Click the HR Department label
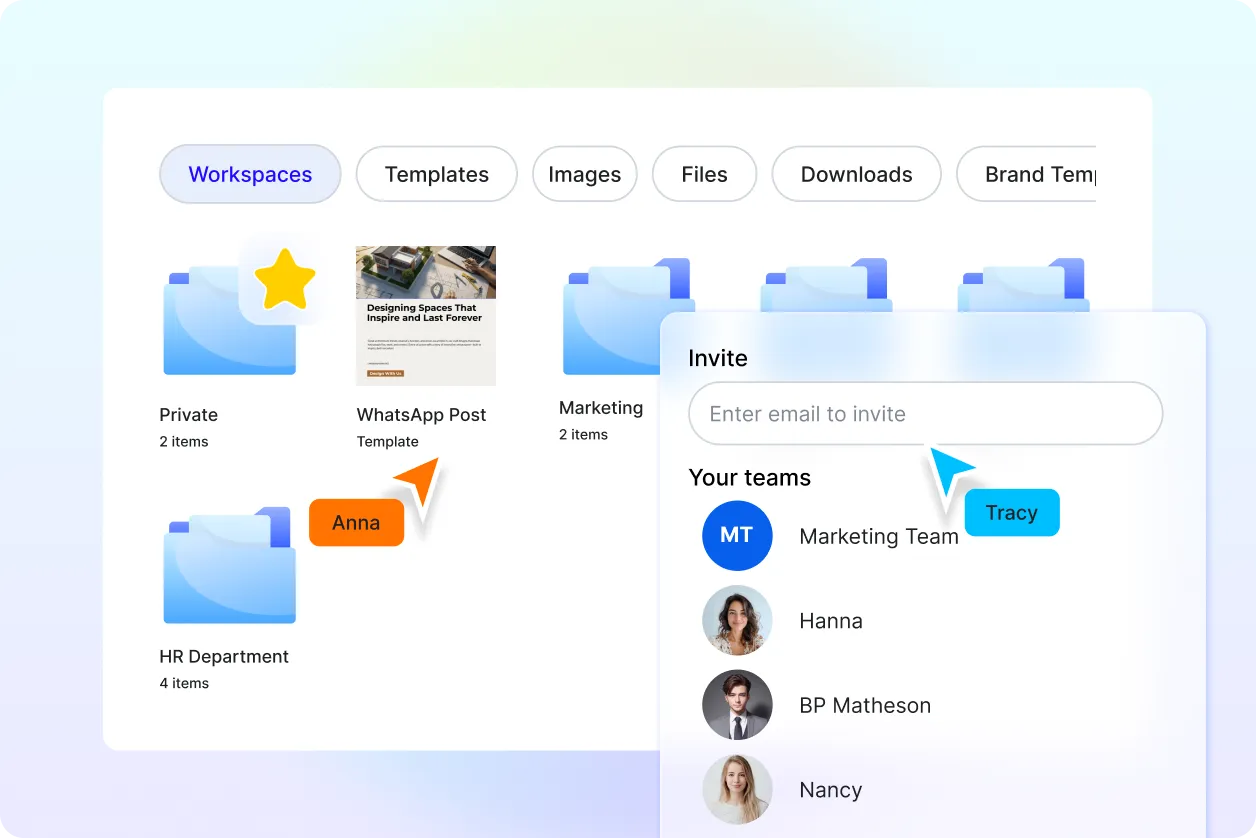 pos(224,656)
